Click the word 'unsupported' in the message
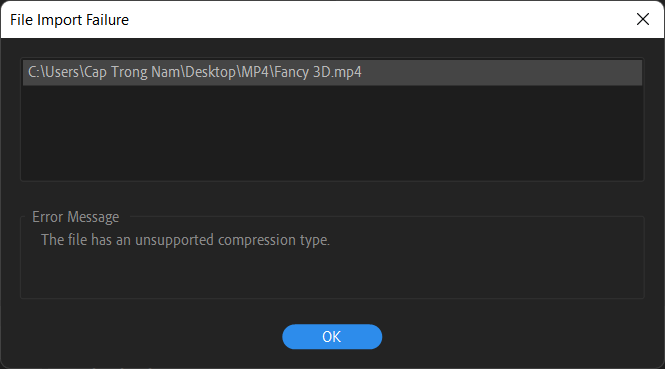665x369 pixels. [x=174, y=240]
